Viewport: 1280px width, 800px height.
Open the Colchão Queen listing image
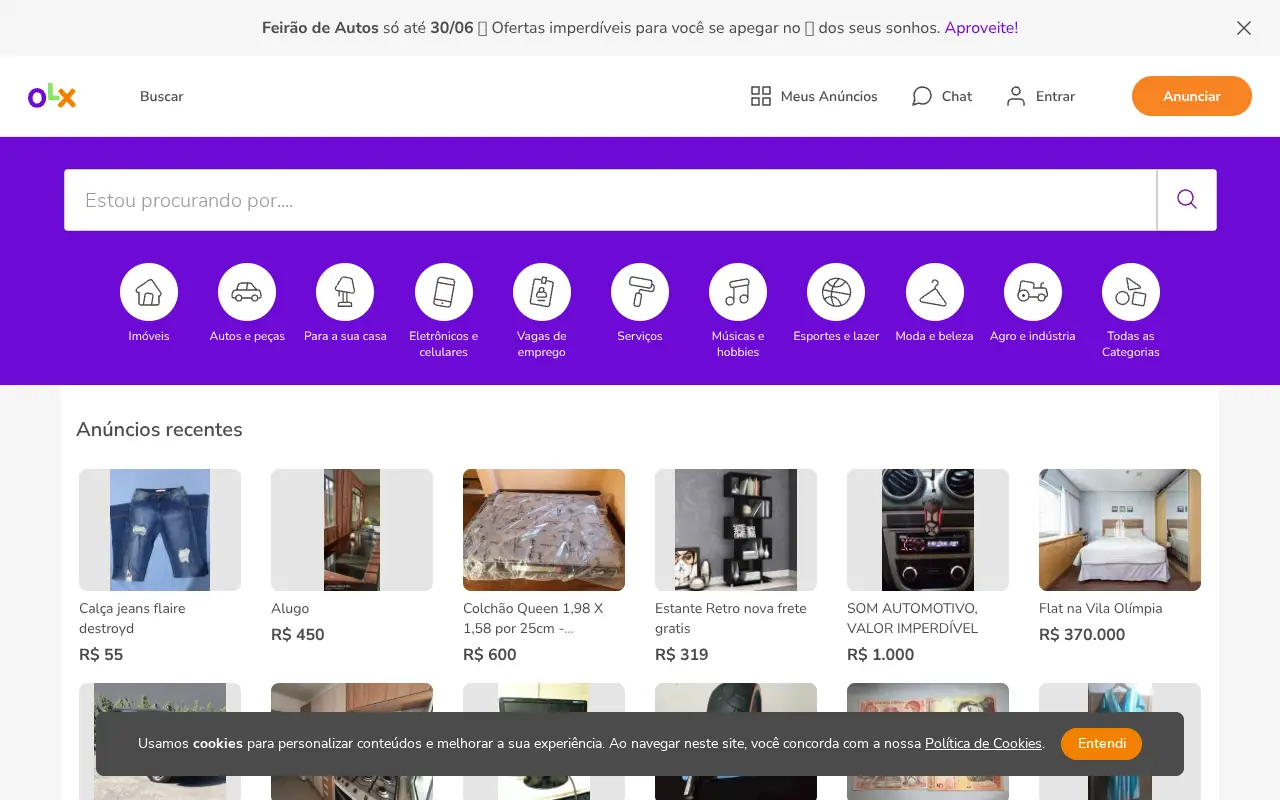point(544,530)
